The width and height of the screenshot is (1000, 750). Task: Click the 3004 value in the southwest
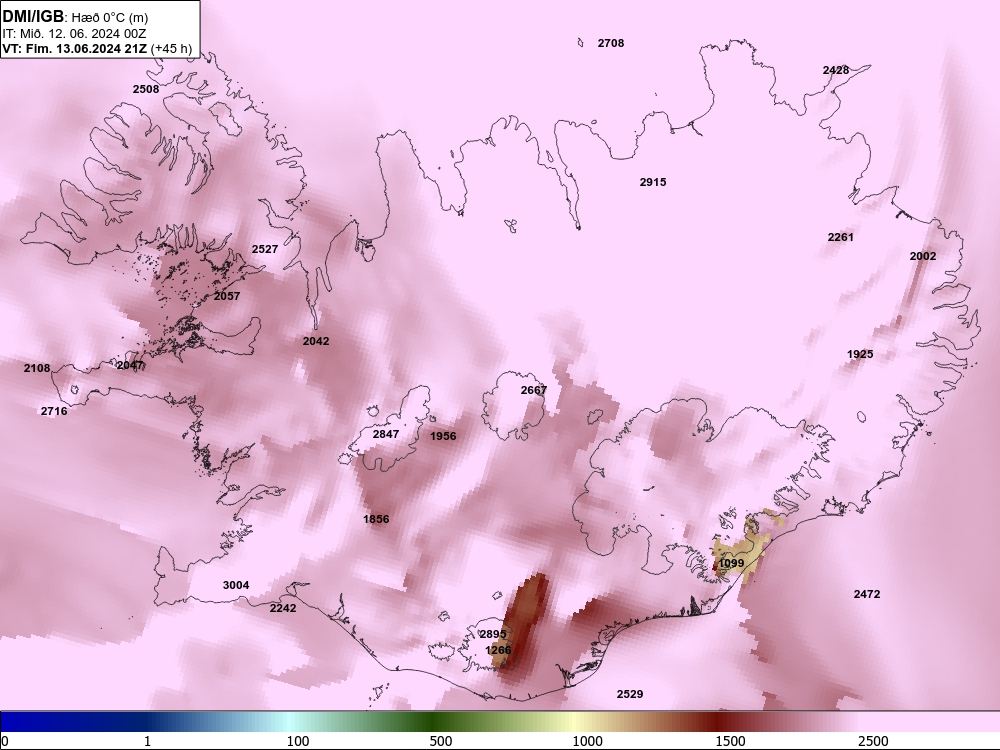point(235,585)
